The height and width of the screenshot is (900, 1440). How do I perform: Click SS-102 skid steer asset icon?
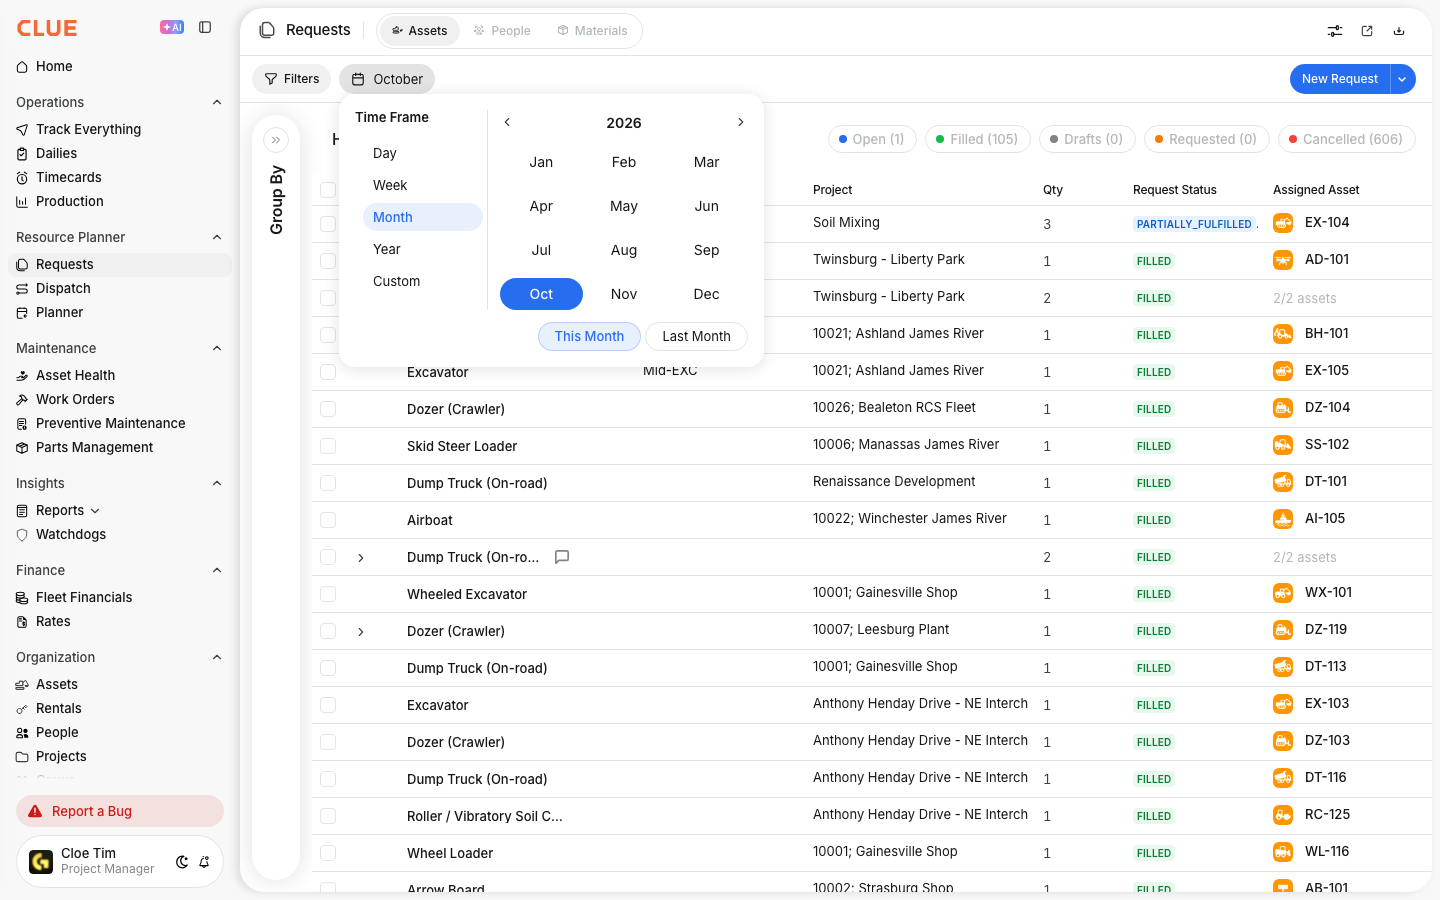click(x=1283, y=445)
